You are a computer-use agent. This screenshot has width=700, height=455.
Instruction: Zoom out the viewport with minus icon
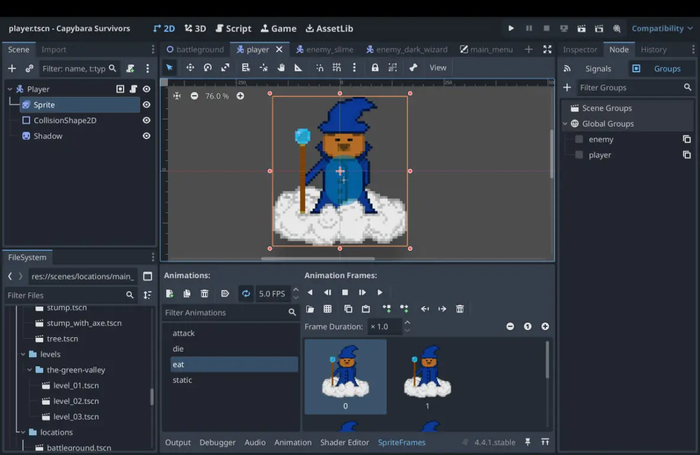pos(194,96)
